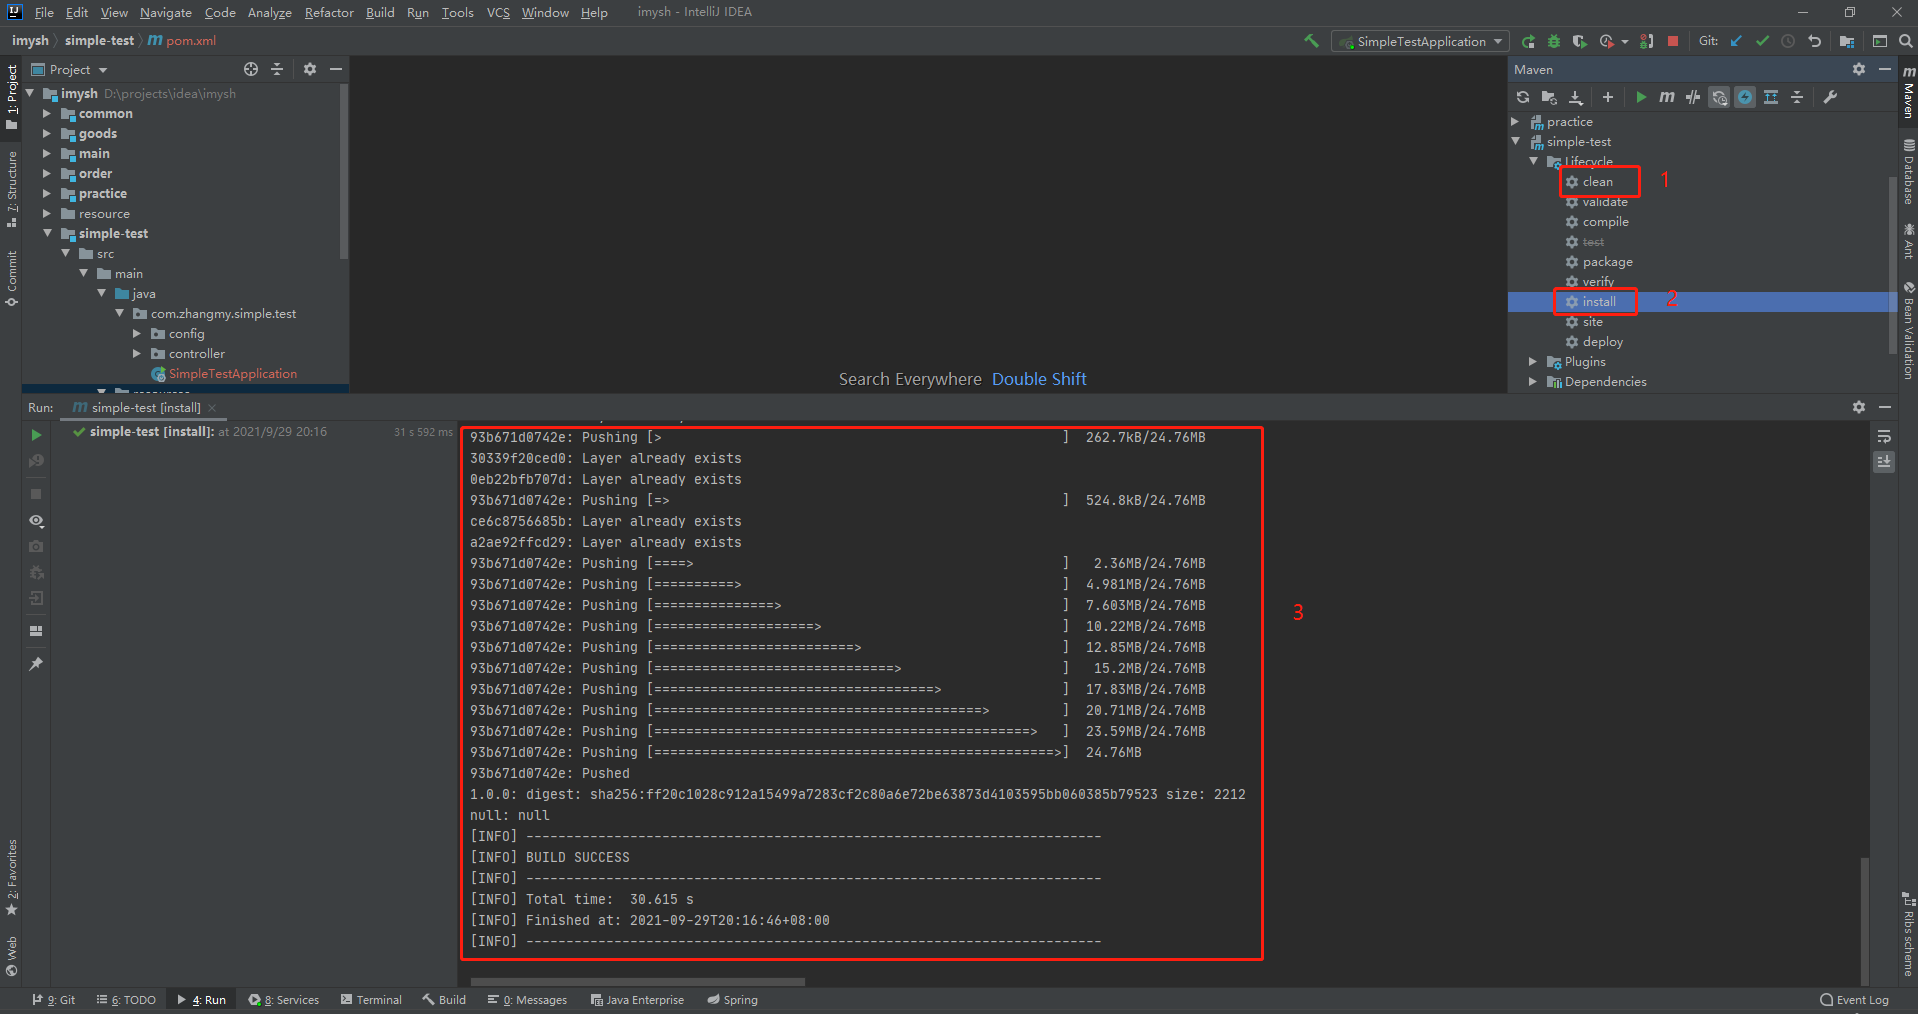Expand the practice node in Maven panel

click(1515, 121)
